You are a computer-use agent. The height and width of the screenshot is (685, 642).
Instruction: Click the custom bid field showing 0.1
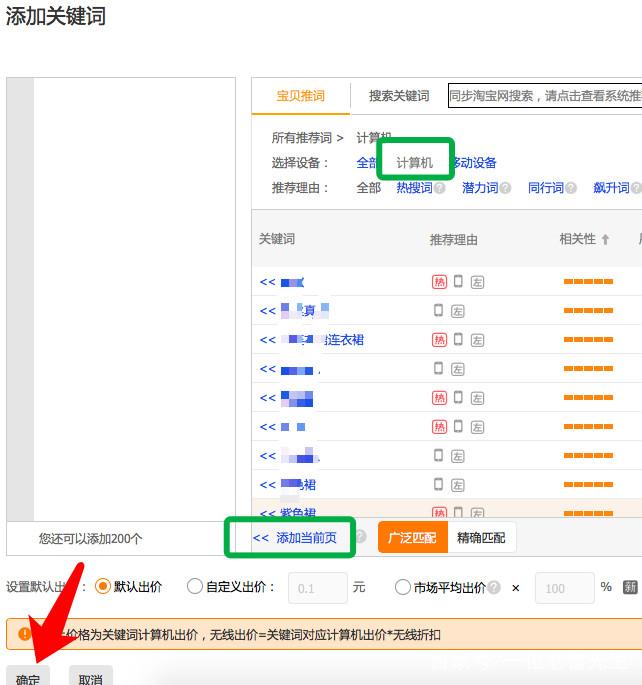coord(318,588)
